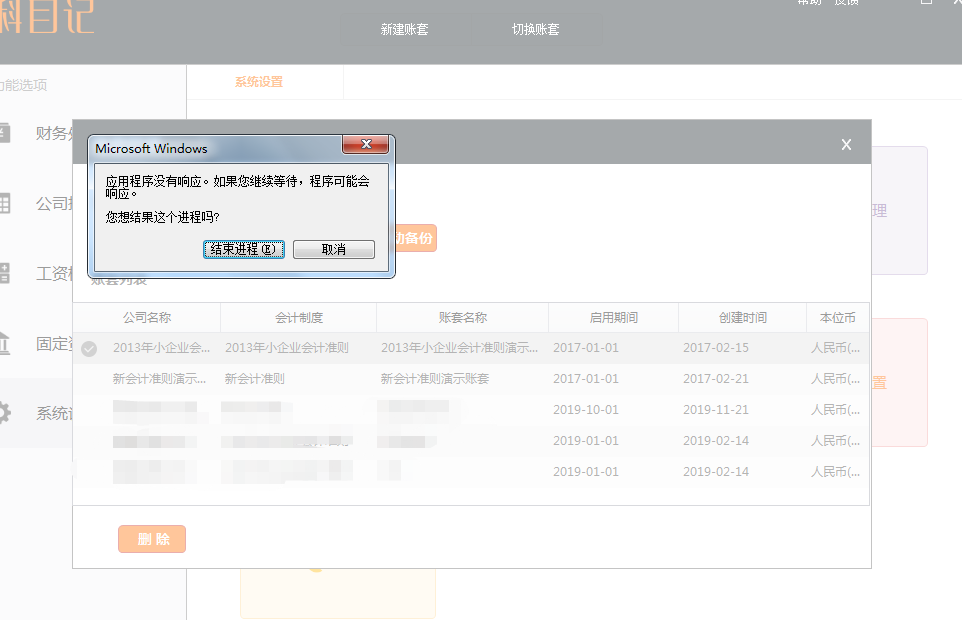Click the 启用期间 column header
This screenshot has height=620, width=962.
click(613, 318)
